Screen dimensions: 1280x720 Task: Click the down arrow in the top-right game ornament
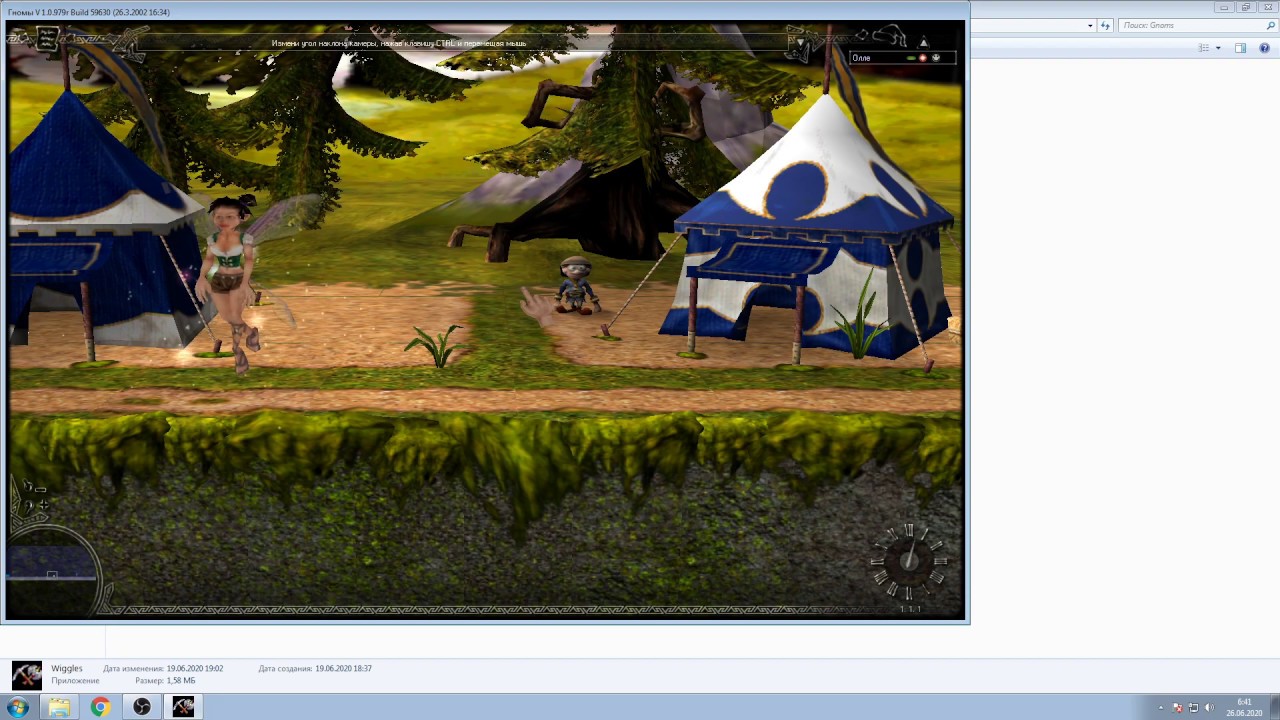point(800,43)
